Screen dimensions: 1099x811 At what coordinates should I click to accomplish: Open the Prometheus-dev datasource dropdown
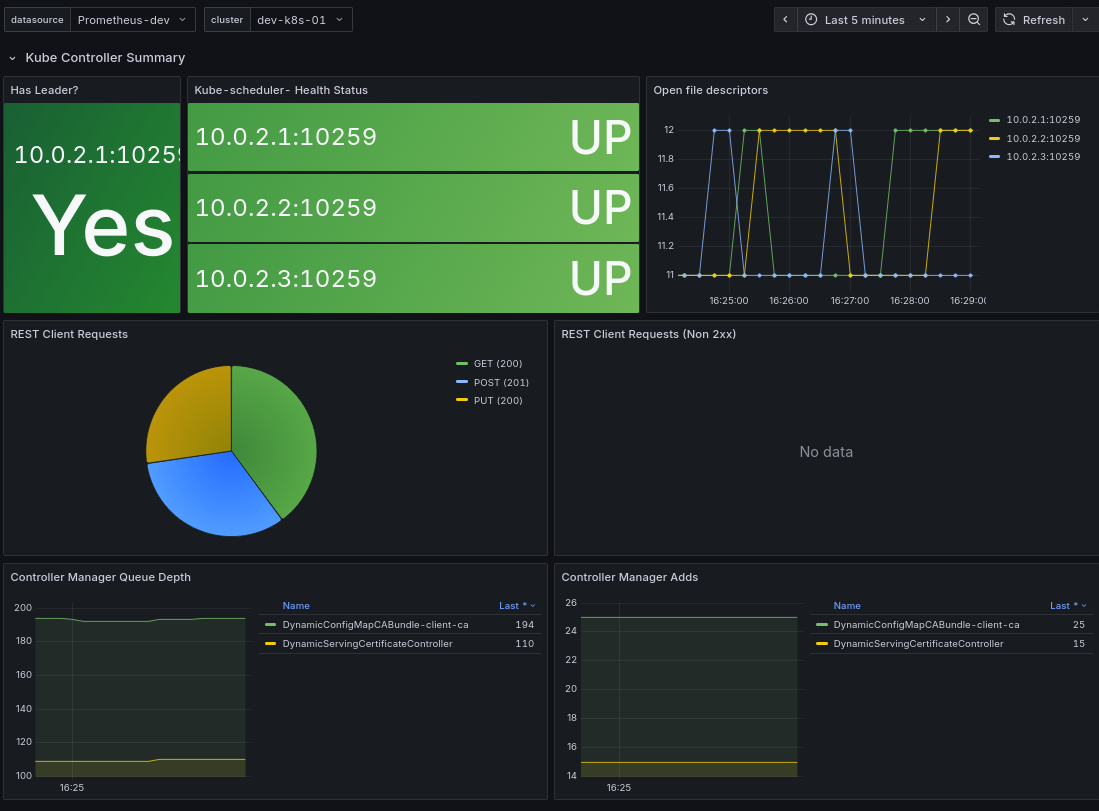coord(132,20)
